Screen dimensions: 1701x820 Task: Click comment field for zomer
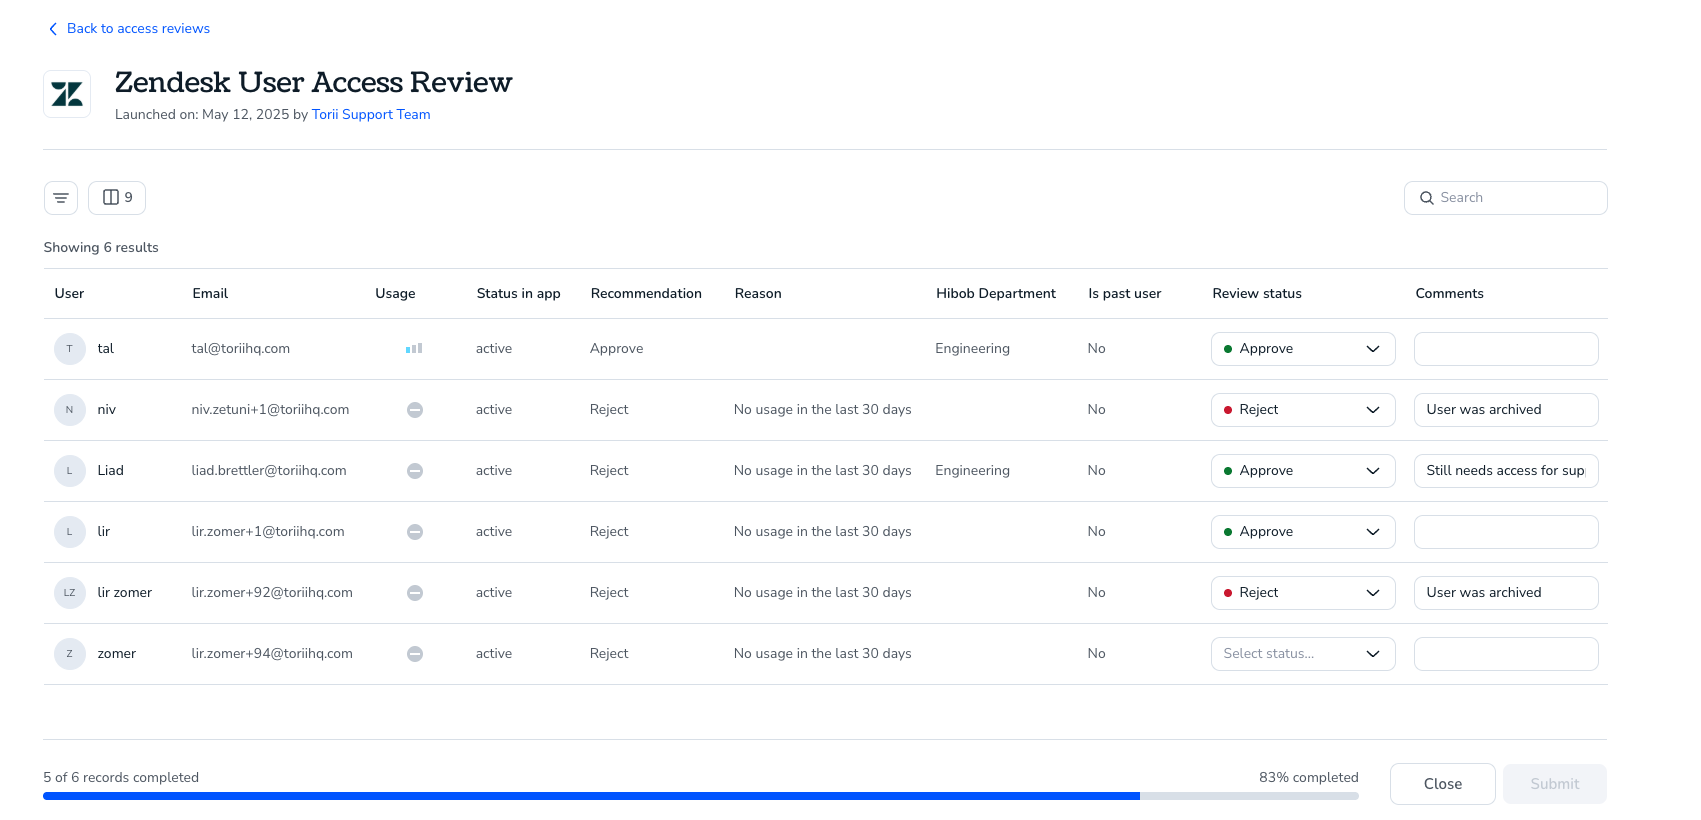pos(1506,654)
